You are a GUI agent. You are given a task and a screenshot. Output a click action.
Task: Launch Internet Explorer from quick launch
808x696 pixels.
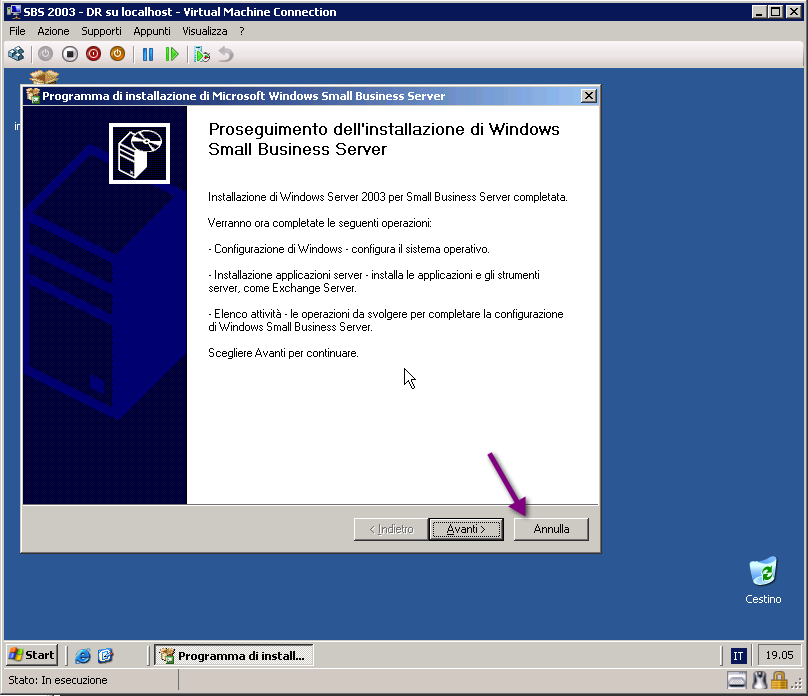click(82, 655)
